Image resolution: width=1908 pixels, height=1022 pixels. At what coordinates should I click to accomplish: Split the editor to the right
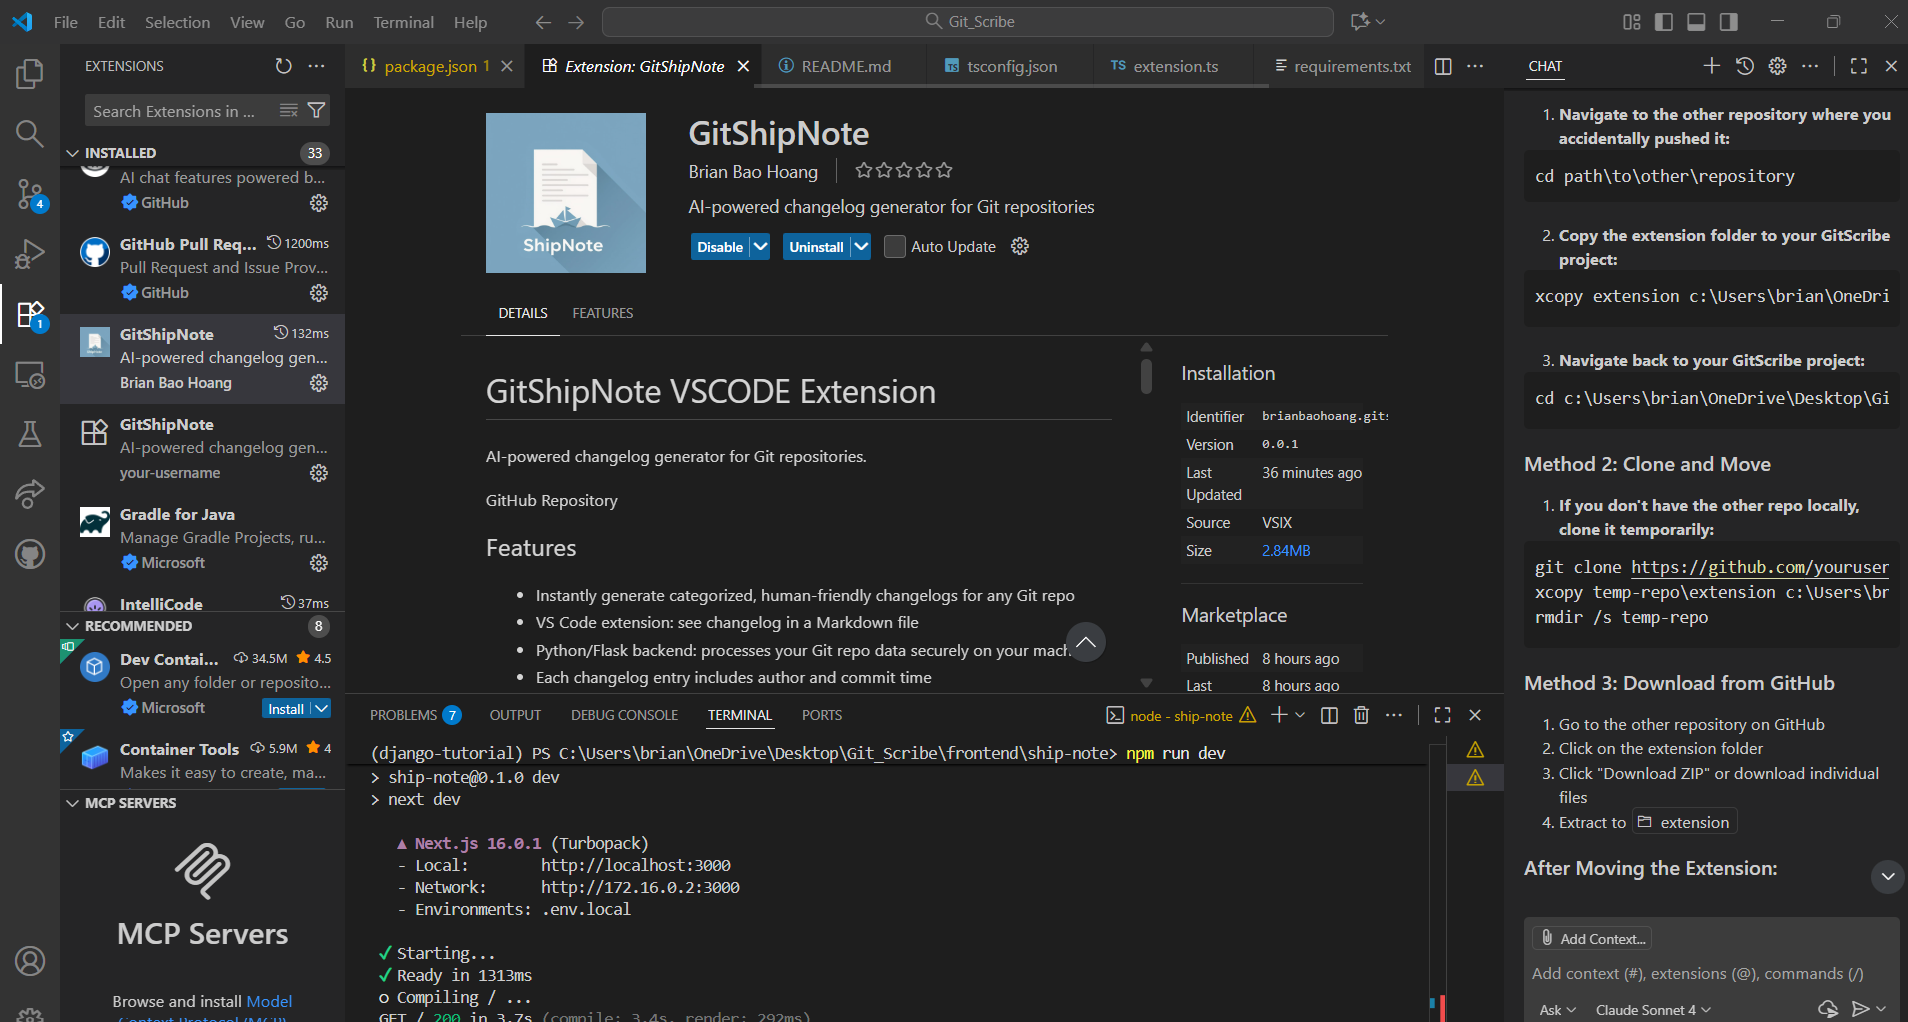pyautogui.click(x=1443, y=66)
